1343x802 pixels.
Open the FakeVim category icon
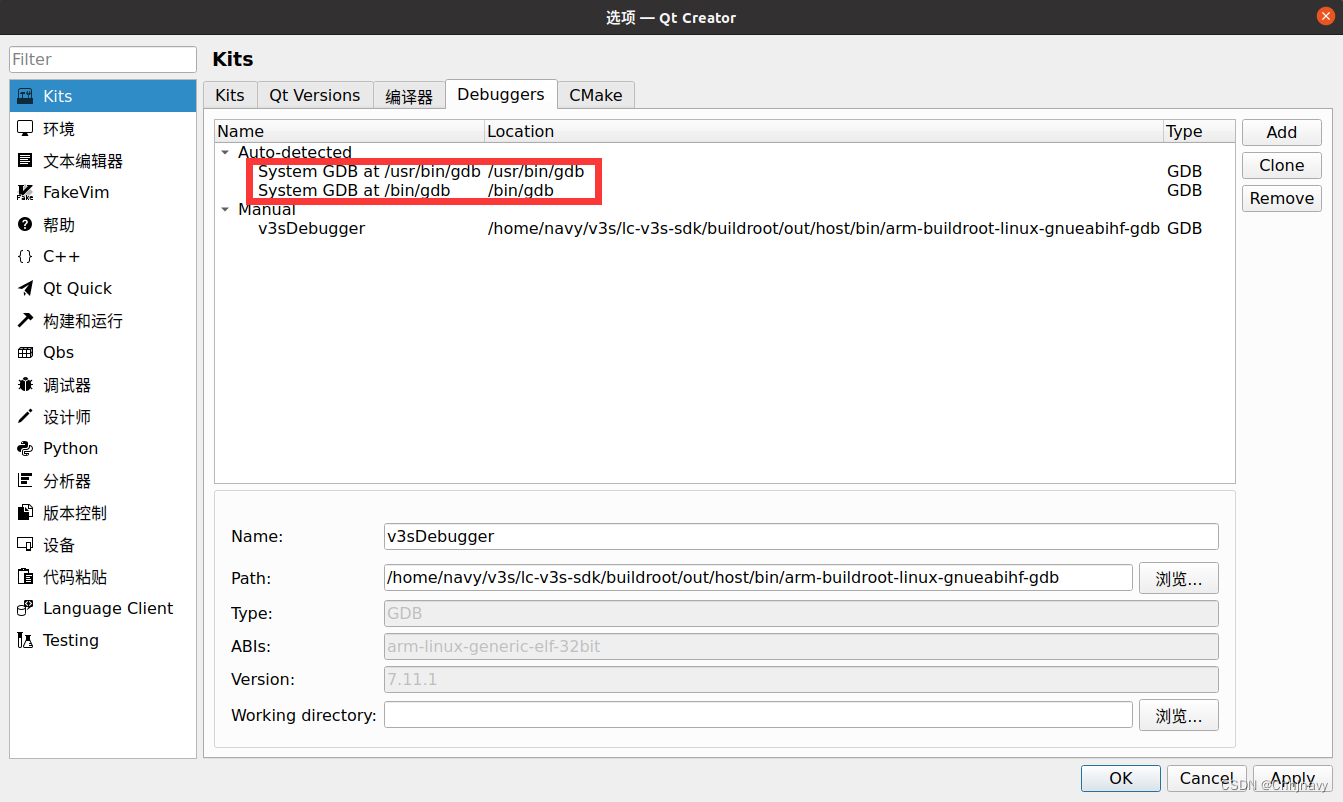click(x=26, y=192)
